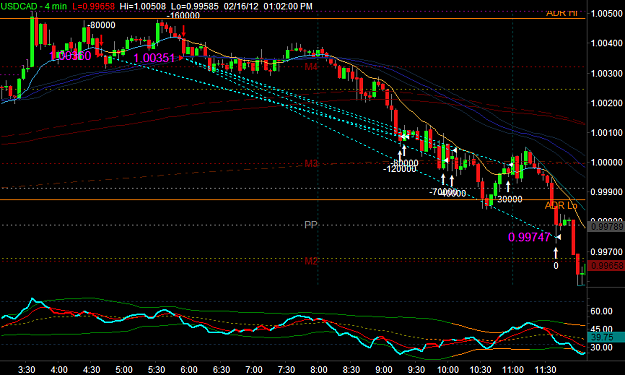Click the ADR Hi line label
Viewport: 625px width, 375px height.
561,13
